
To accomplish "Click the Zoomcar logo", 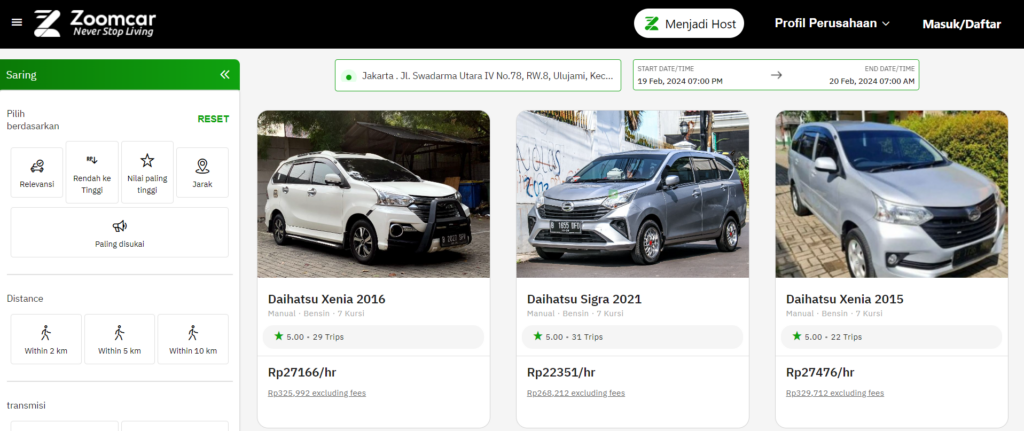I will pos(95,23).
